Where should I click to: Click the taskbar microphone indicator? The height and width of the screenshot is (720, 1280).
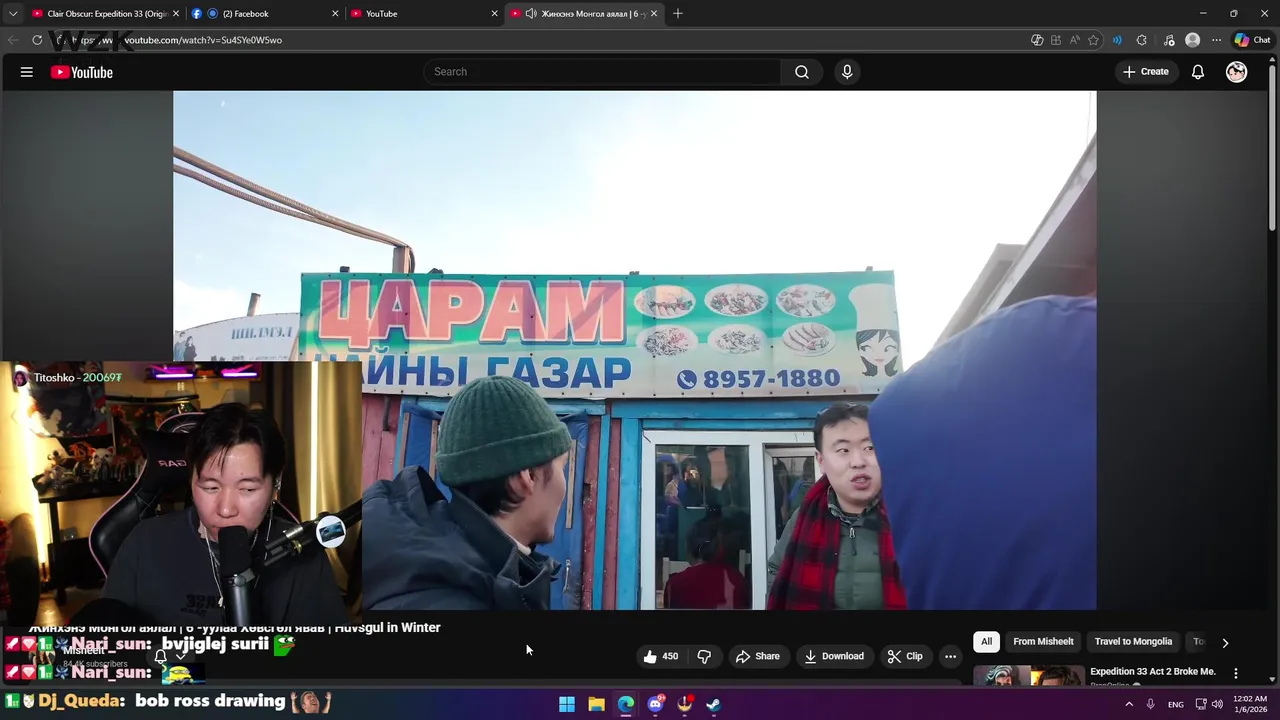1150,704
